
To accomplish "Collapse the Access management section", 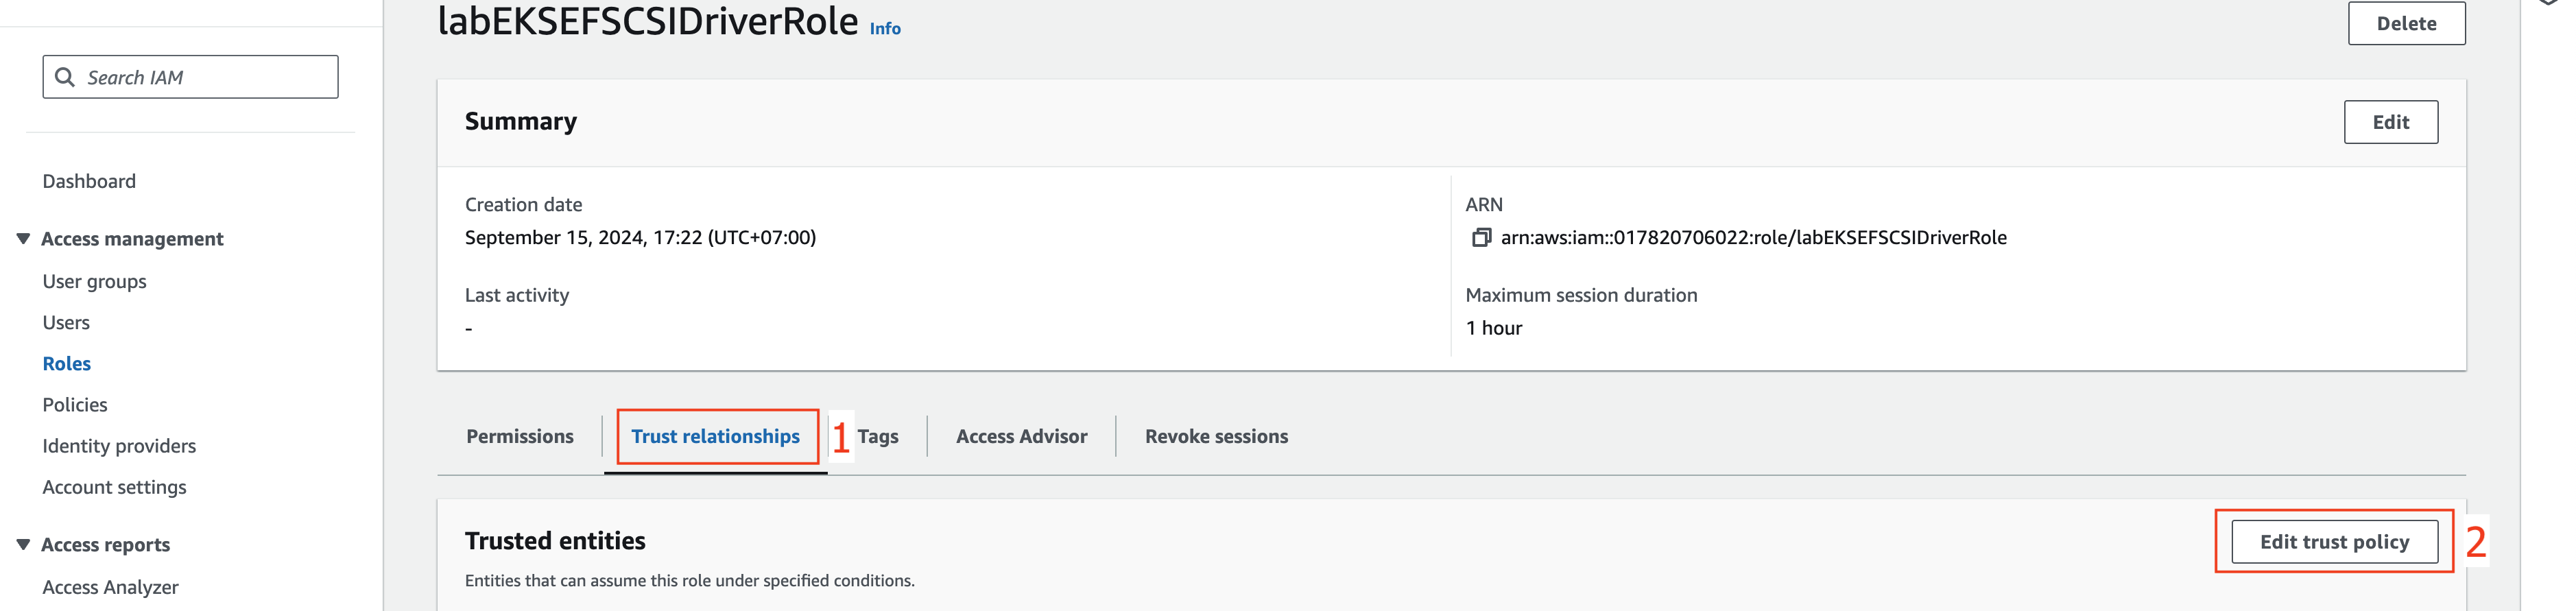I will coord(23,238).
